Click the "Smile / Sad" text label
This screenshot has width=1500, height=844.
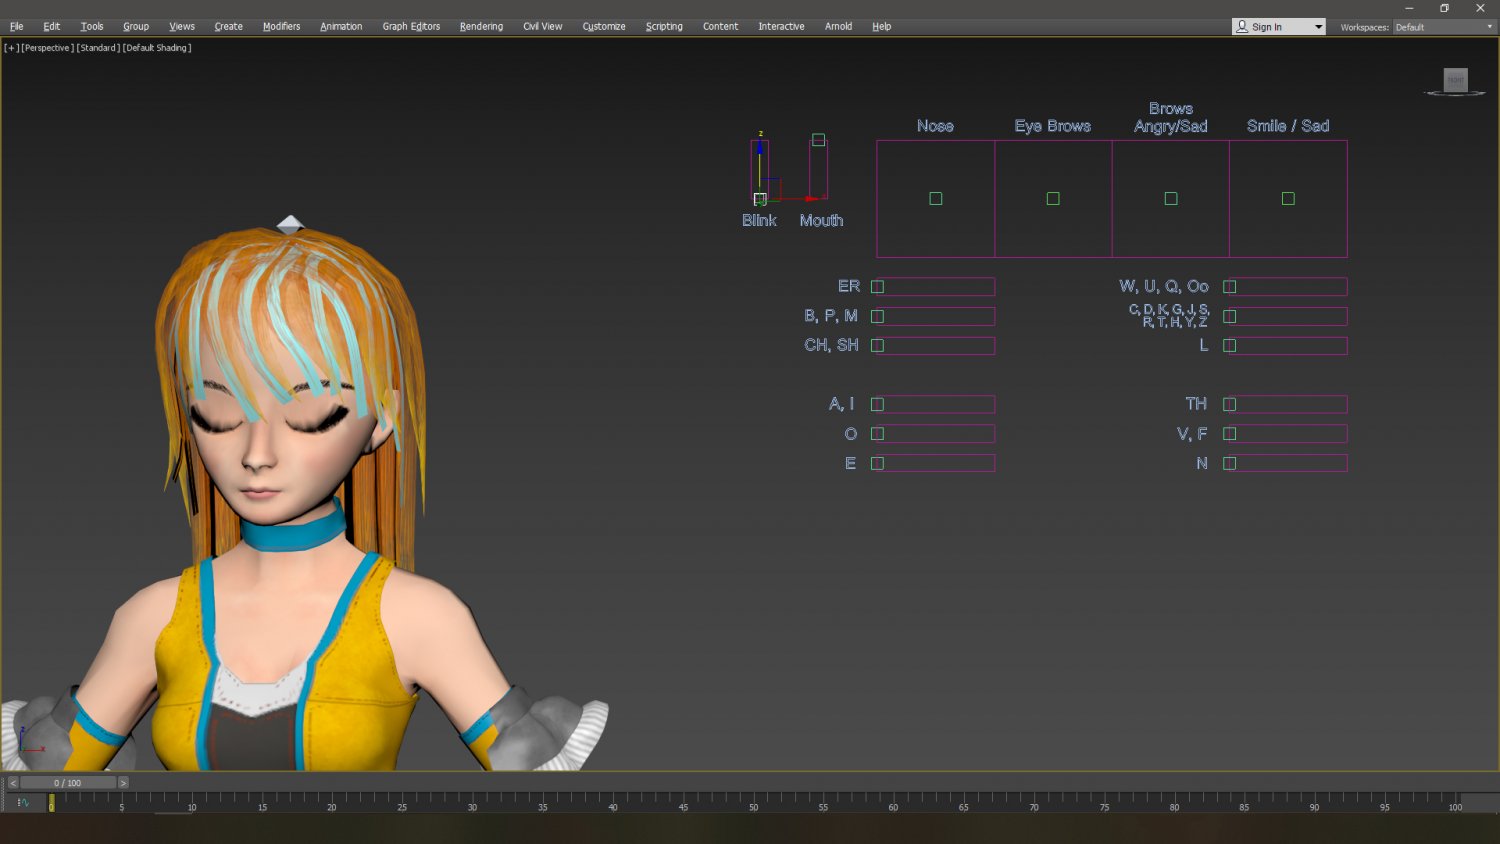(x=1288, y=126)
